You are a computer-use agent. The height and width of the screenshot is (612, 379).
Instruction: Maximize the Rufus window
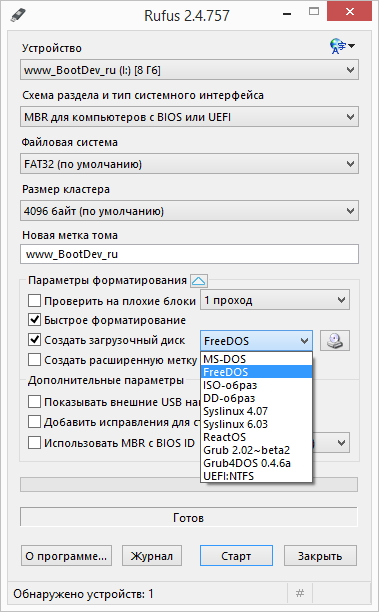314,12
